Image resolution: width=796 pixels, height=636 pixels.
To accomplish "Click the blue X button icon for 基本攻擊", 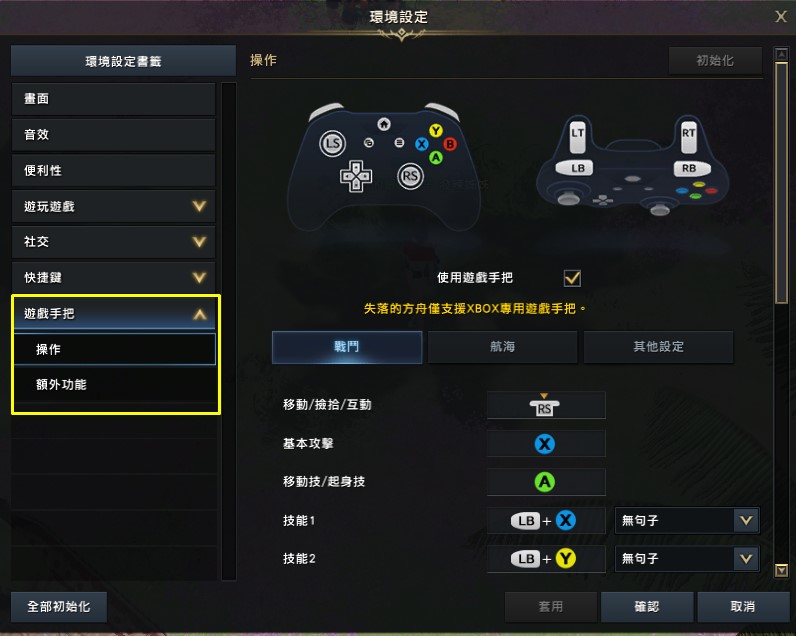I will (x=545, y=444).
